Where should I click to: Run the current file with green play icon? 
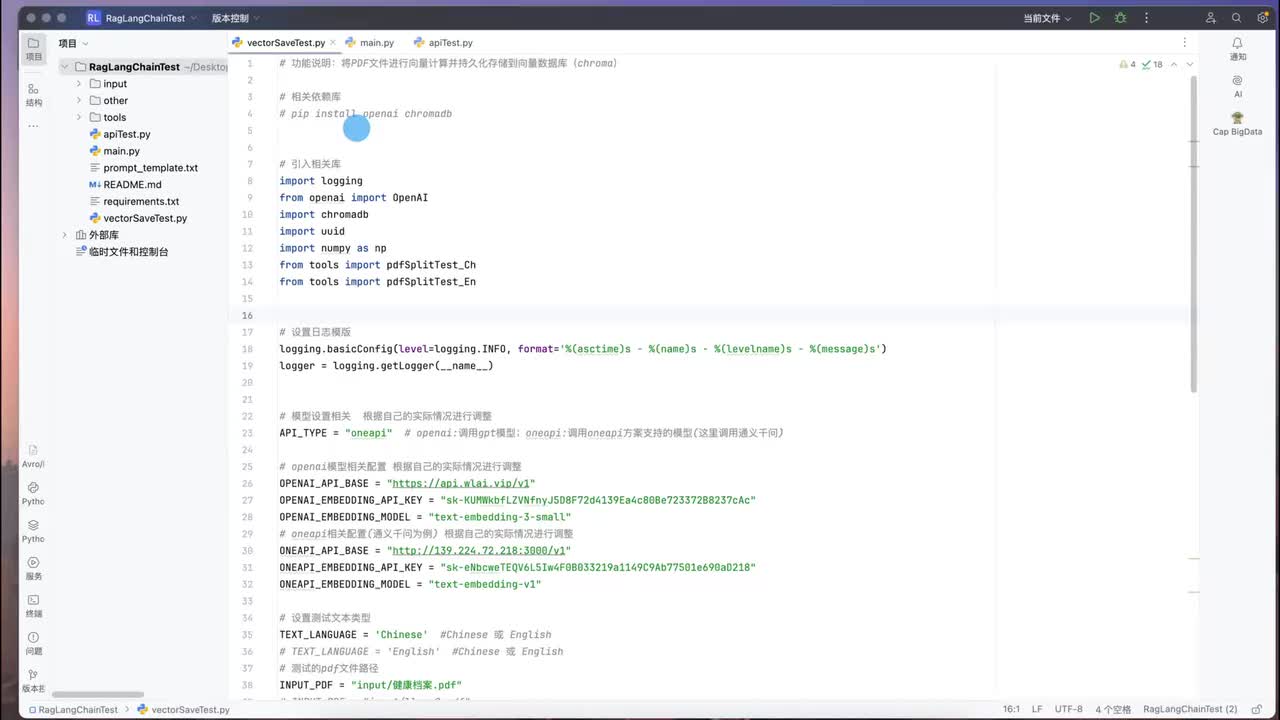point(1095,18)
